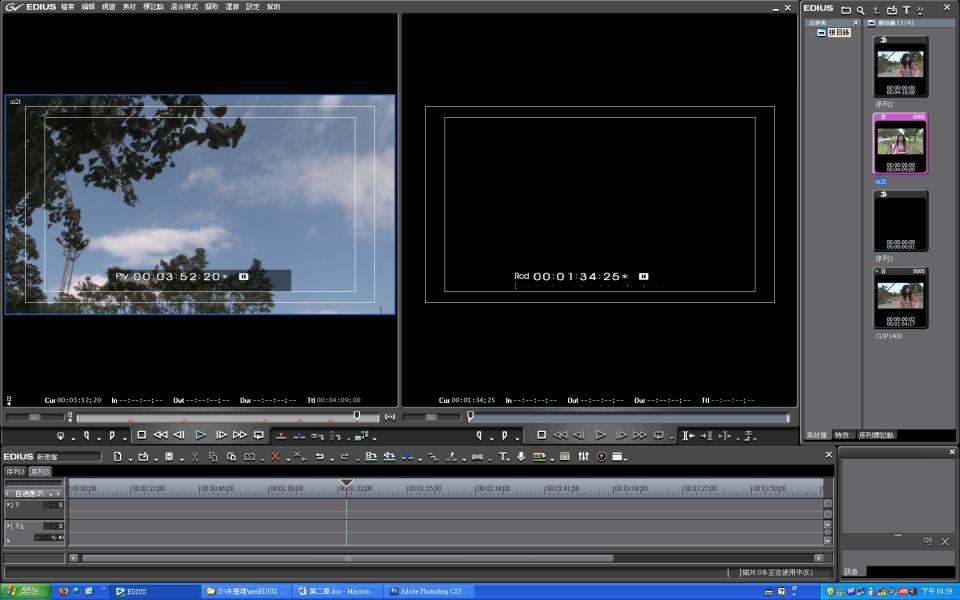Image resolution: width=960 pixels, height=600 pixels.
Task: Click the microphone voice-over icon
Action: tap(521, 457)
